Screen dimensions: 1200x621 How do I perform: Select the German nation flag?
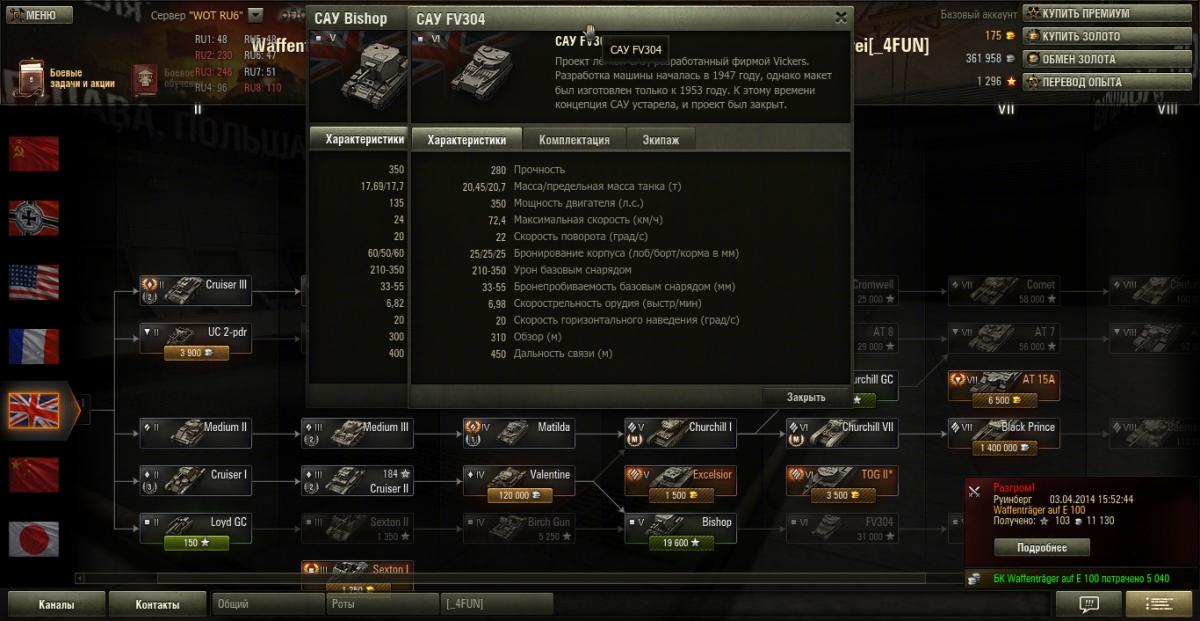[x=34, y=218]
